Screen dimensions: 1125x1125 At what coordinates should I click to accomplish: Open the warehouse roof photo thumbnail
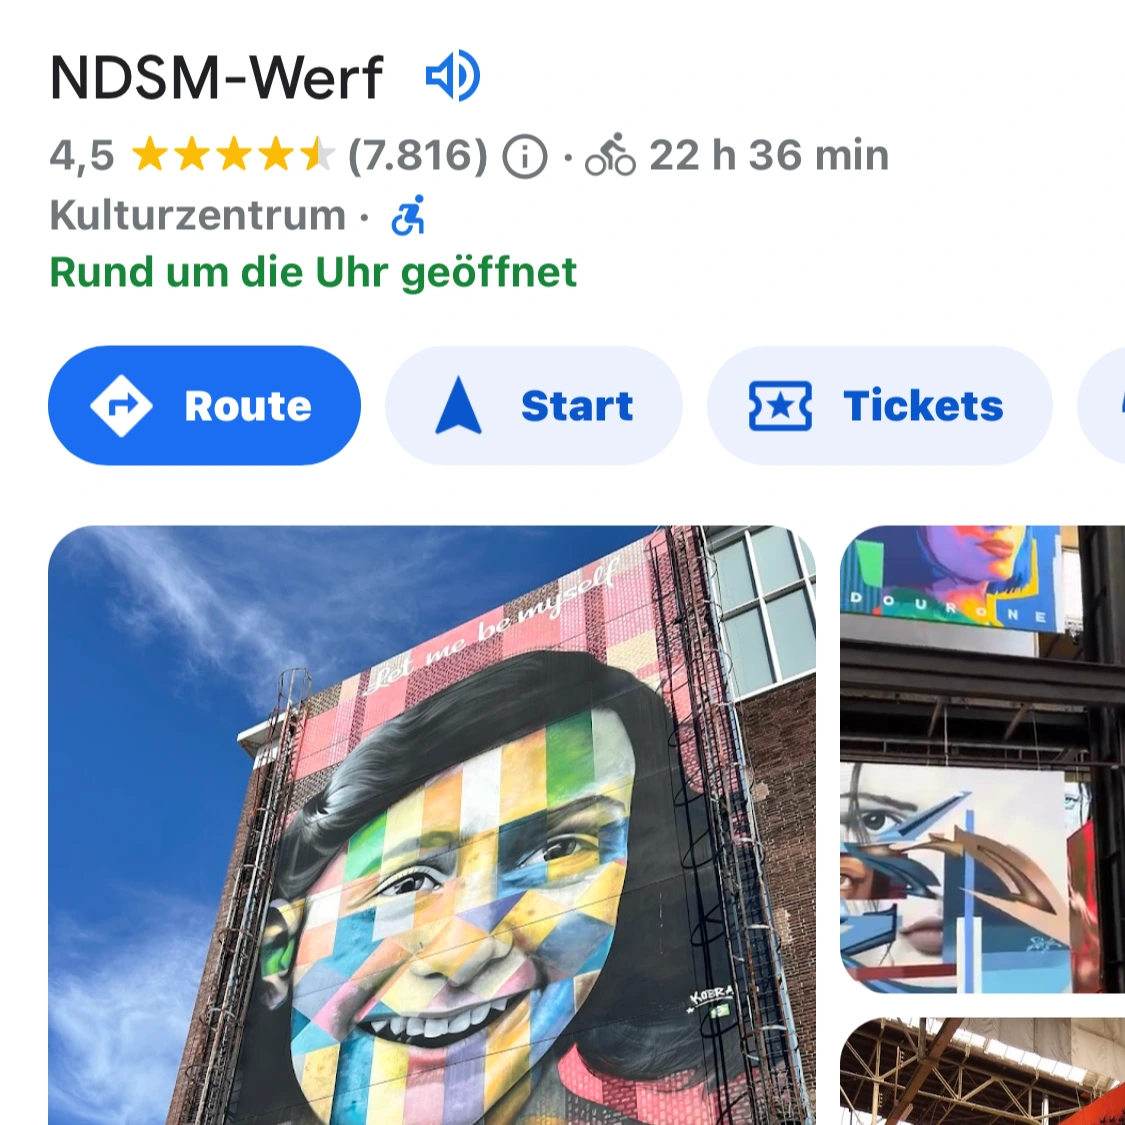[982, 1071]
